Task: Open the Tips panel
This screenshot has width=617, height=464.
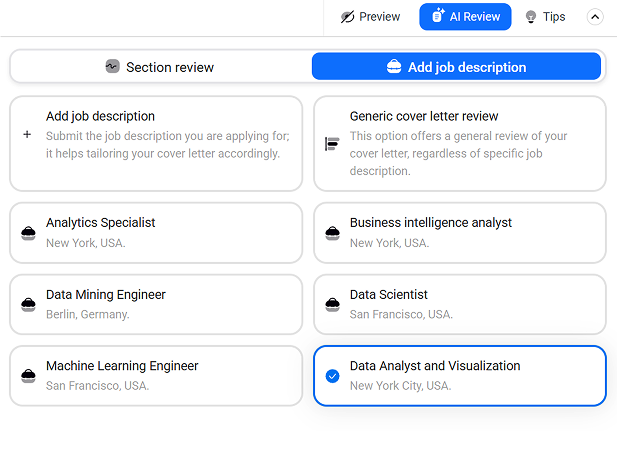Action: (x=546, y=17)
